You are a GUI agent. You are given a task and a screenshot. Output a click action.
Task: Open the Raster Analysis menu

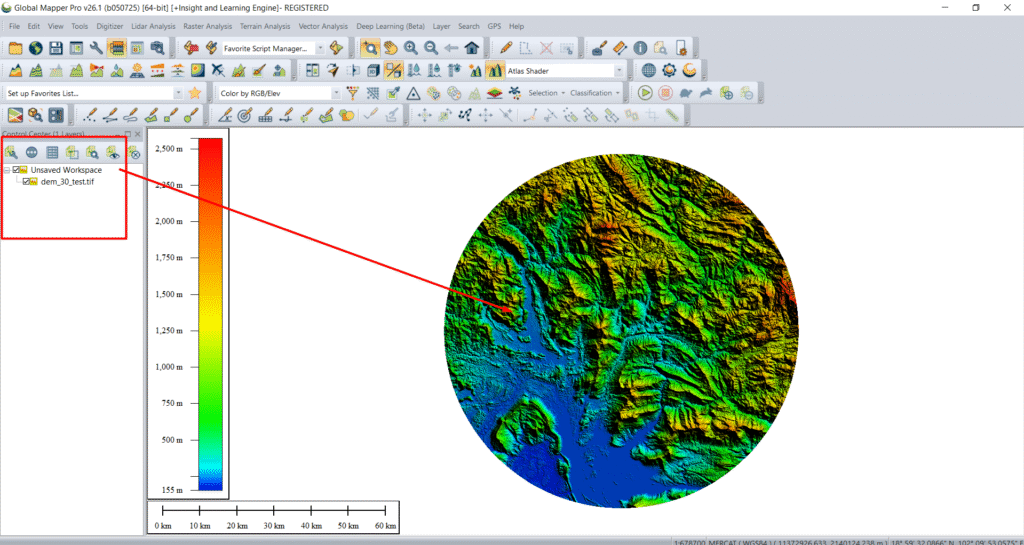207,26
